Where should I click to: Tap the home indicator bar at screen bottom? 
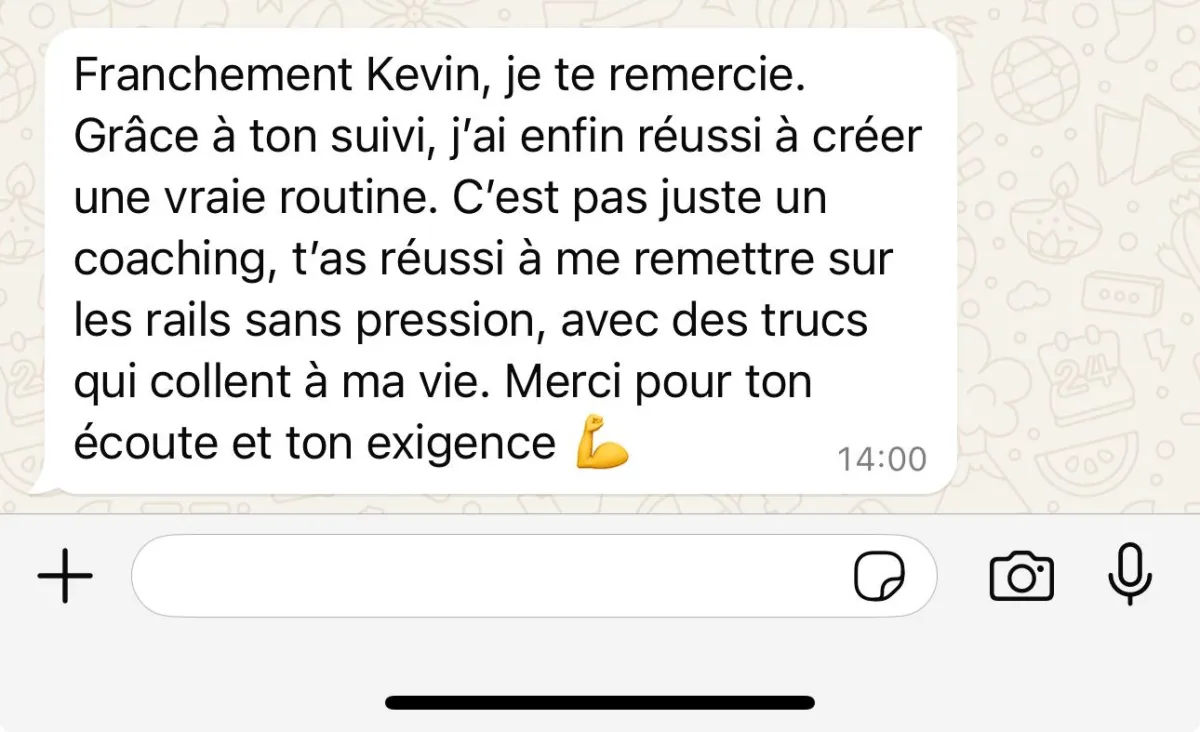point(600,702)
